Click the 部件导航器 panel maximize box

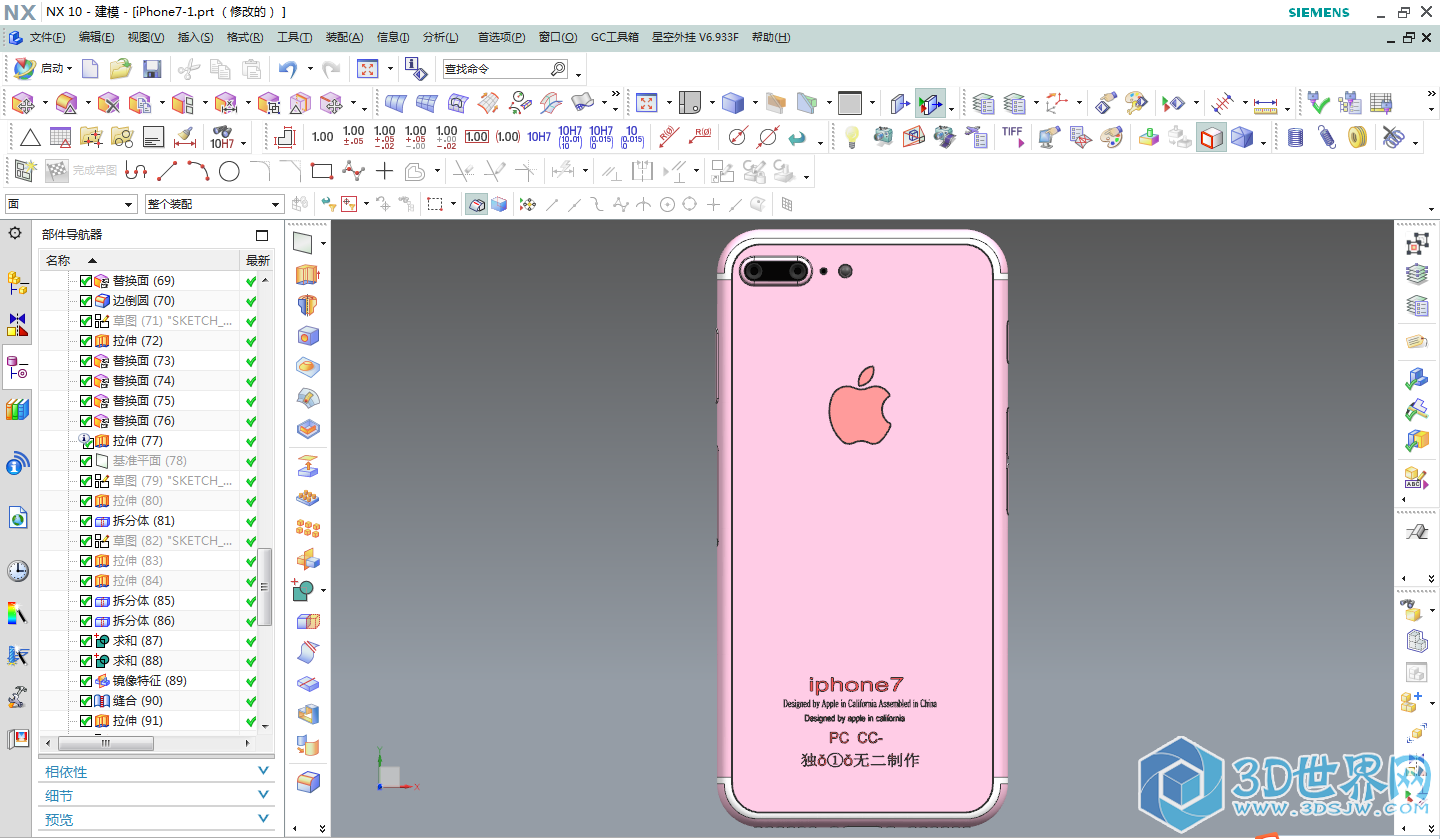[x=262, y=235]
